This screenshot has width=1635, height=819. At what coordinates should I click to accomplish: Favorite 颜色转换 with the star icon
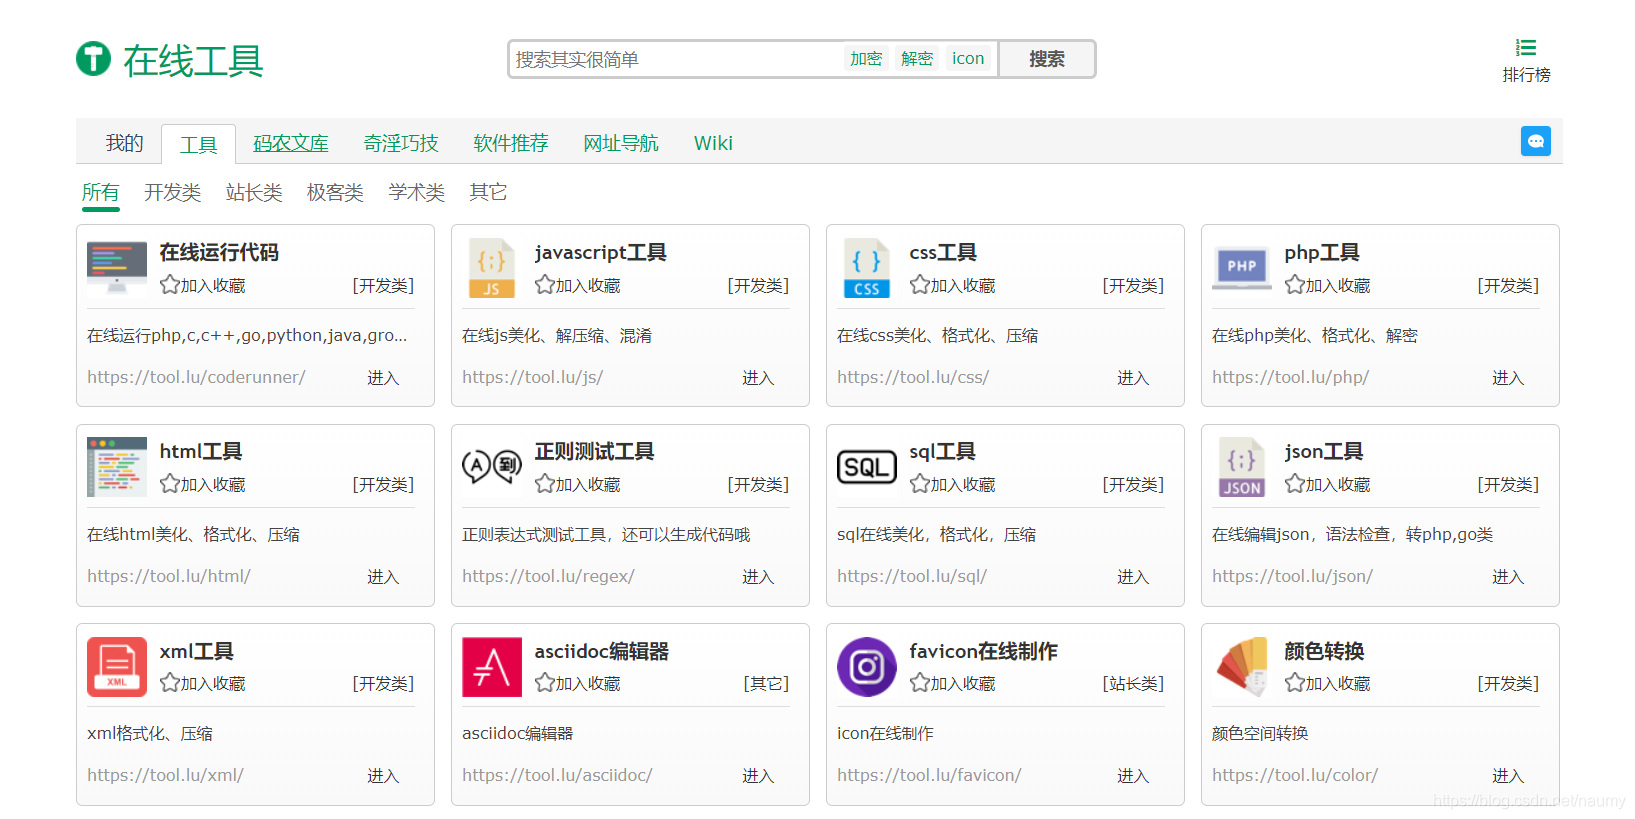coord(1295,683)
